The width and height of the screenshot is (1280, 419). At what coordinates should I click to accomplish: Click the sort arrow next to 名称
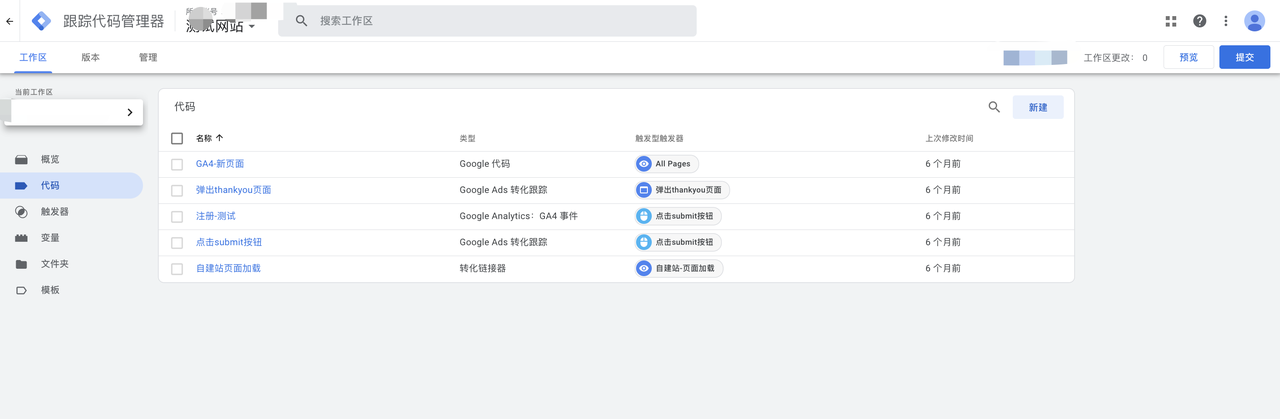point(220,138)
